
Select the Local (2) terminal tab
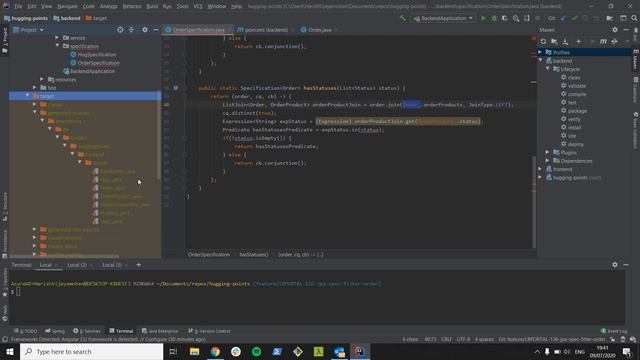(77, 265)
